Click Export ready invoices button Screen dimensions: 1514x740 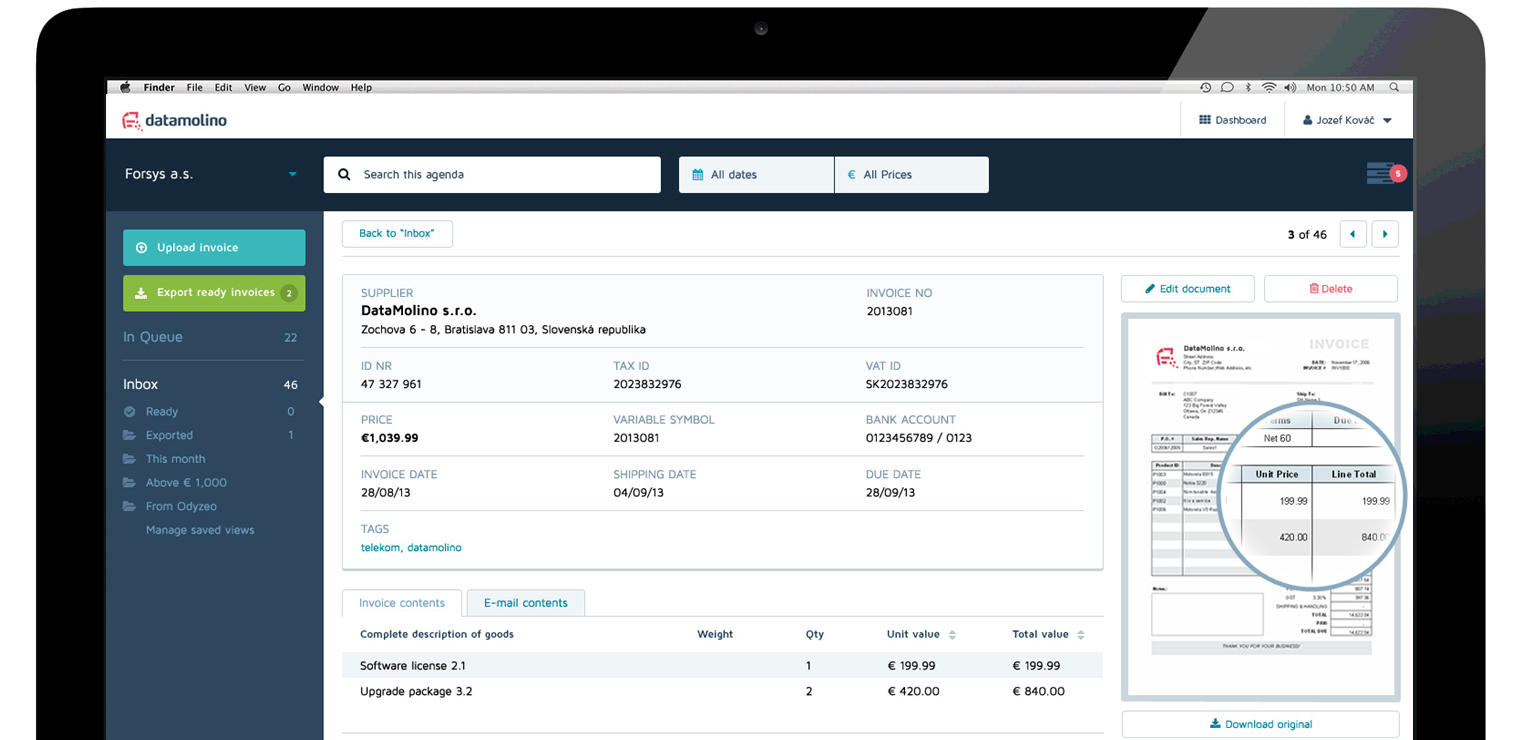pos(214,293)
